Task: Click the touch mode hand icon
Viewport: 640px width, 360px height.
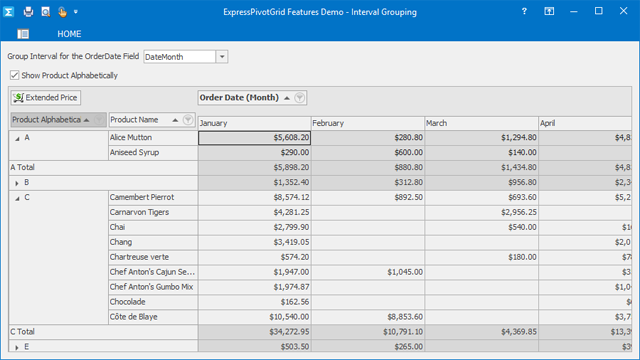Action: pyautogui.click(x=62, y=12)
